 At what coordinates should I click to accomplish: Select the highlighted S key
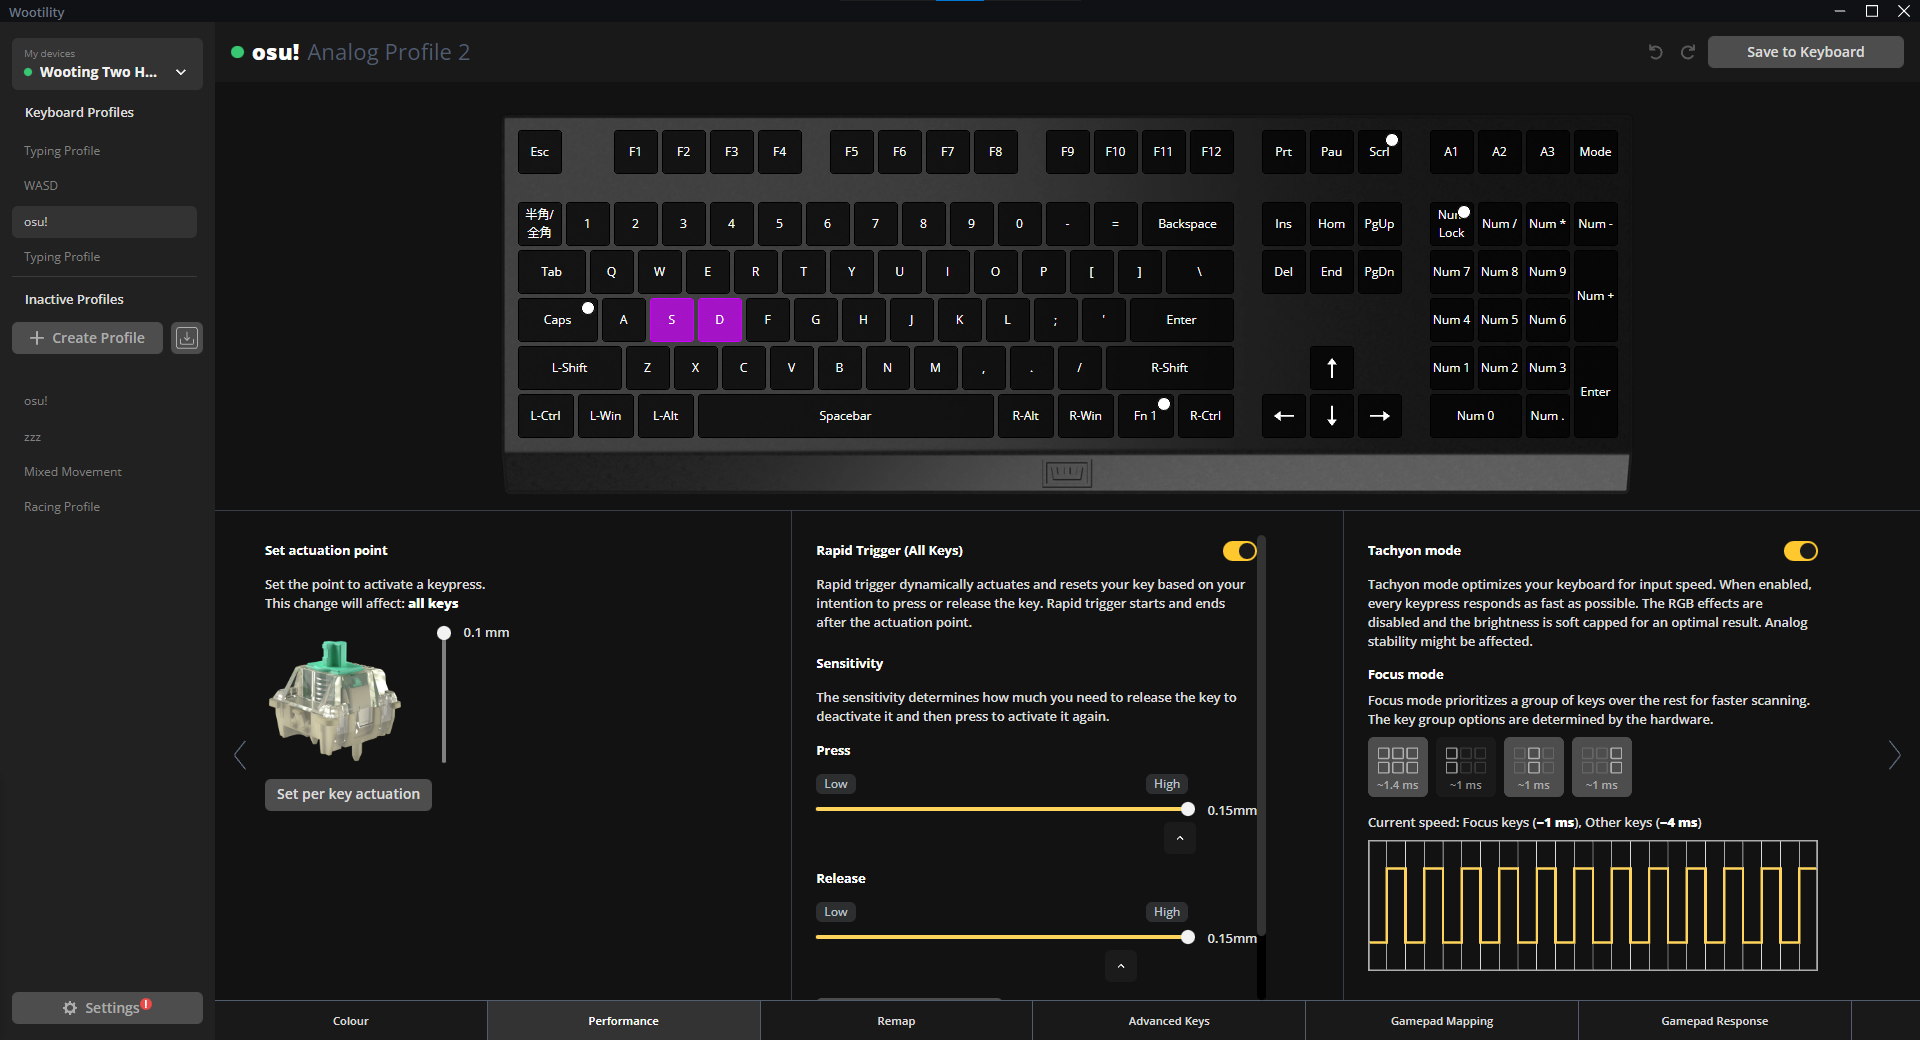click(671, 320)
